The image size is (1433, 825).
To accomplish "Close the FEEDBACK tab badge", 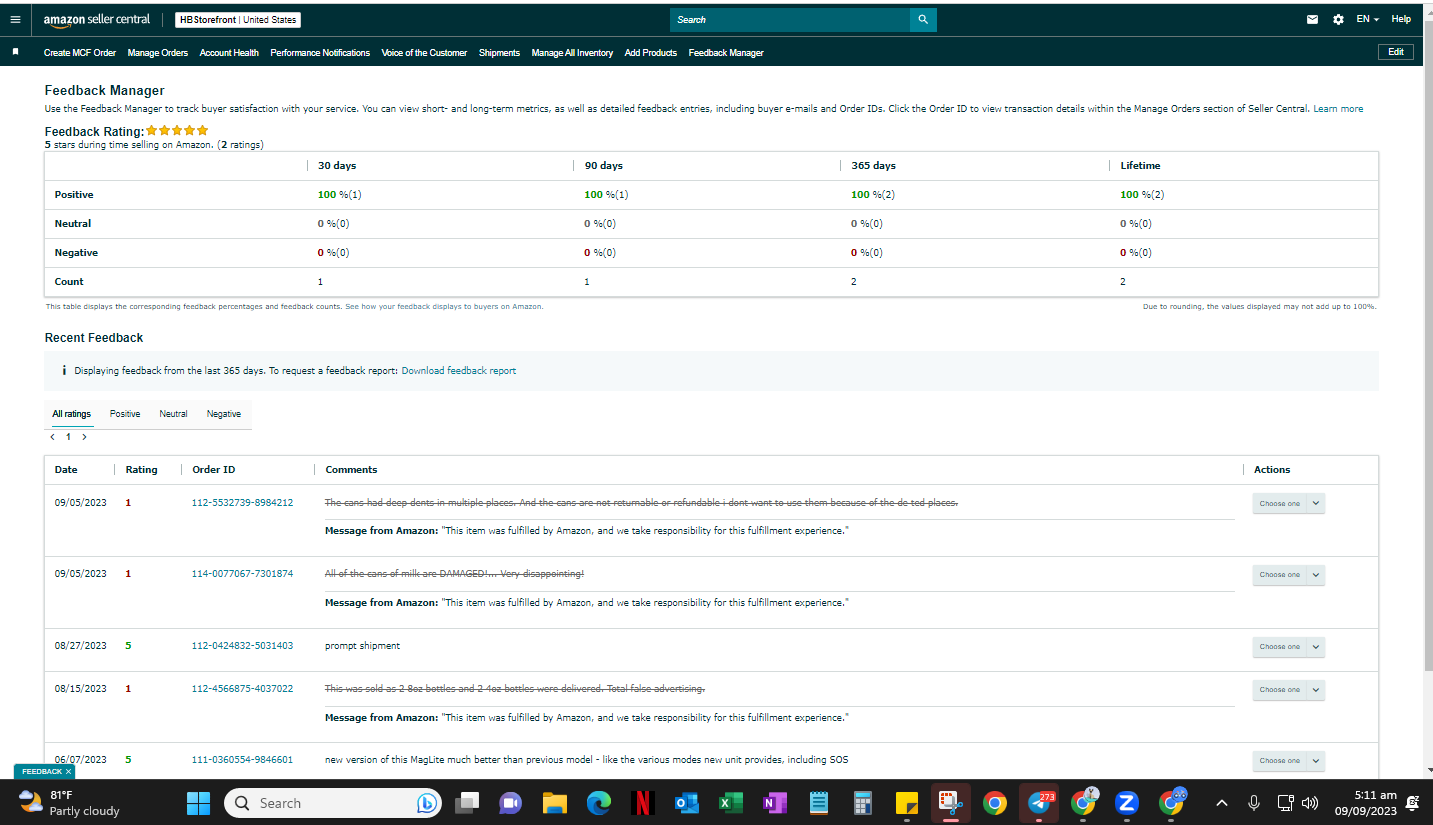I will 68,772.
